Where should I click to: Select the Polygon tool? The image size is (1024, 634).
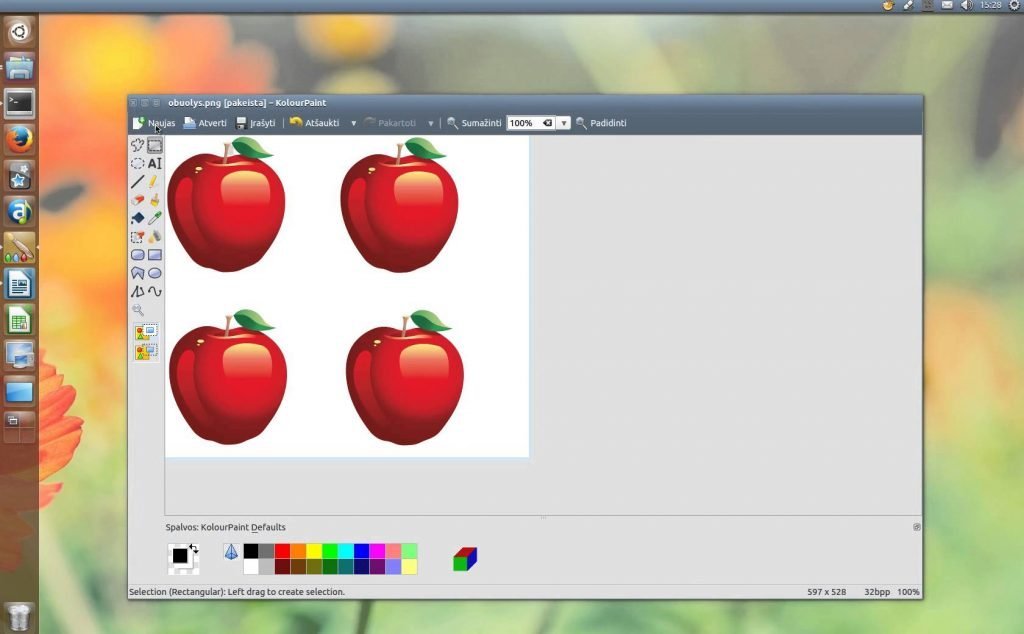click(x=137, y=273)
